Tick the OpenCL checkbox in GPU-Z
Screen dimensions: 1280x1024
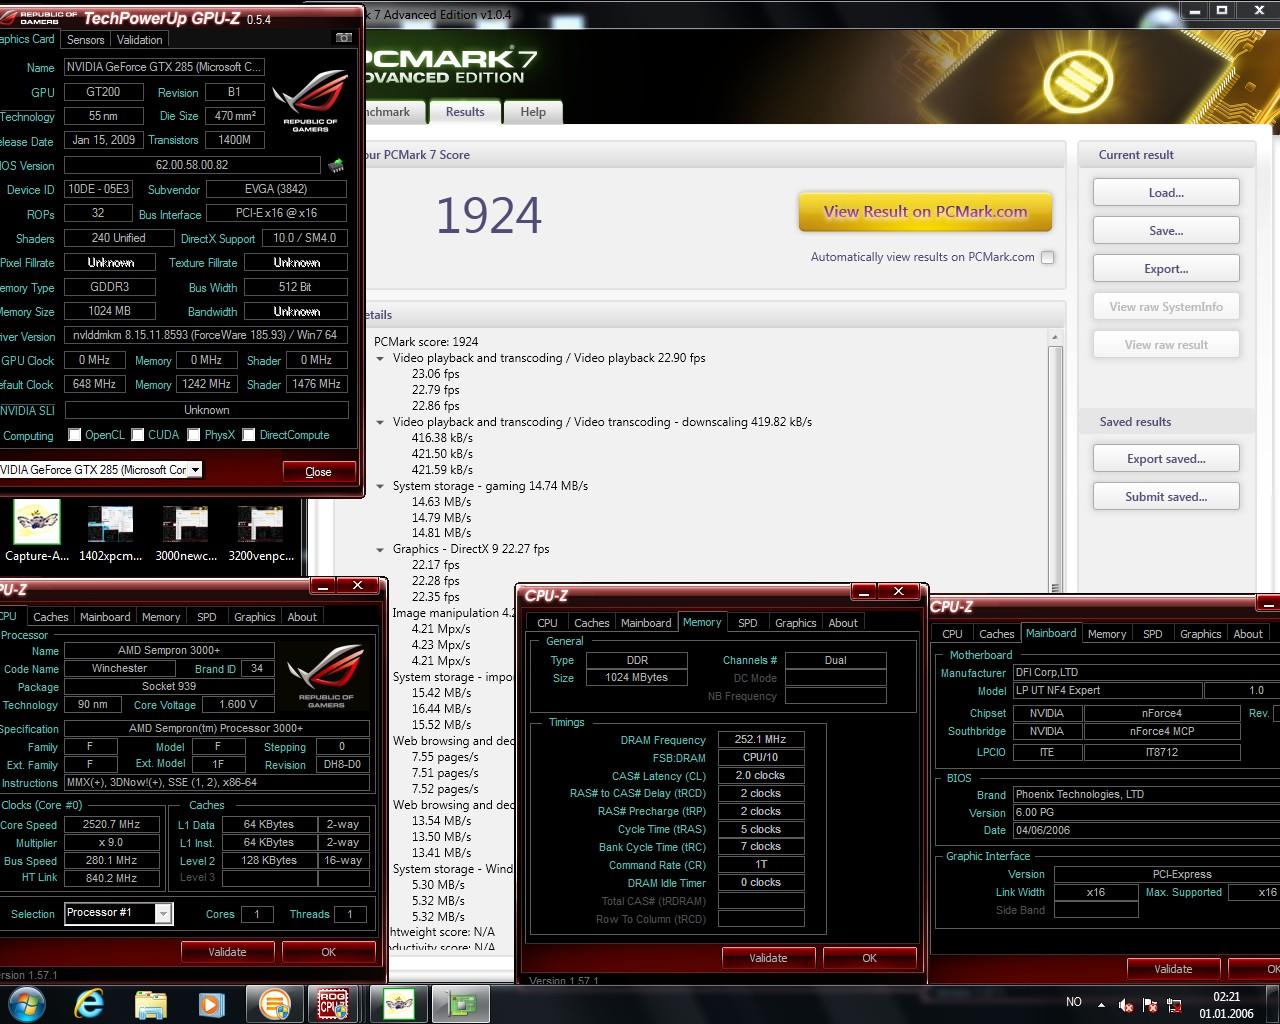74,435
